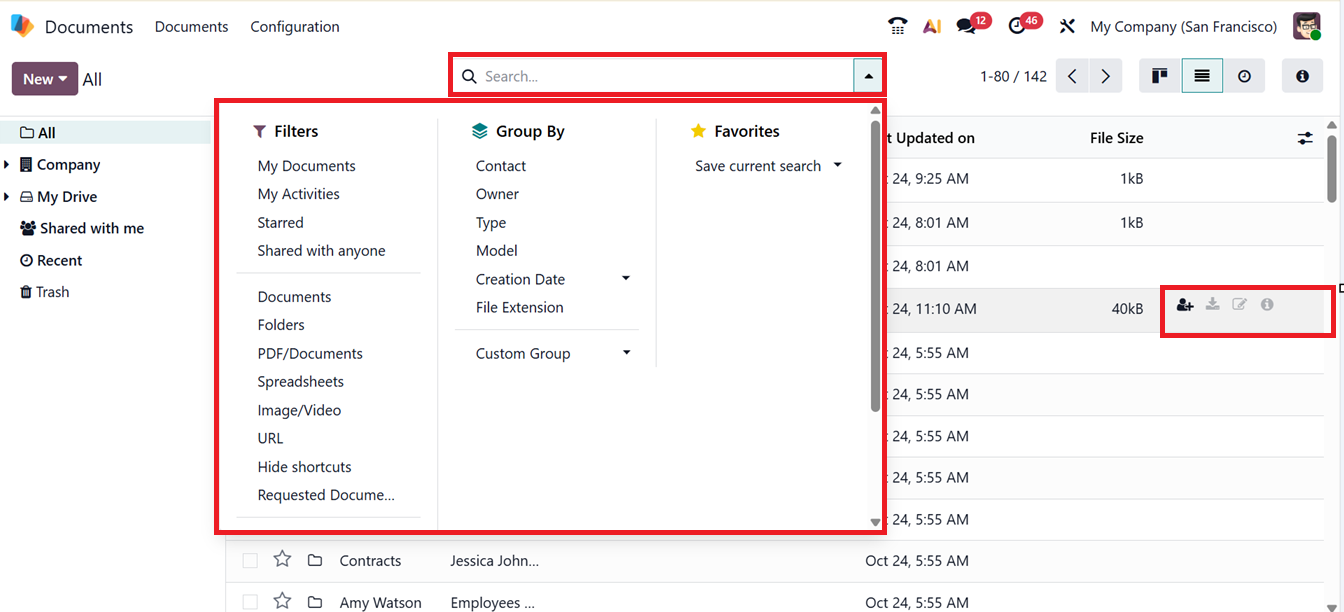1344x612 pixels.
Task: Tick the checkbox for Contracts row
Action: pyautogui.click(x=250, y=561)
